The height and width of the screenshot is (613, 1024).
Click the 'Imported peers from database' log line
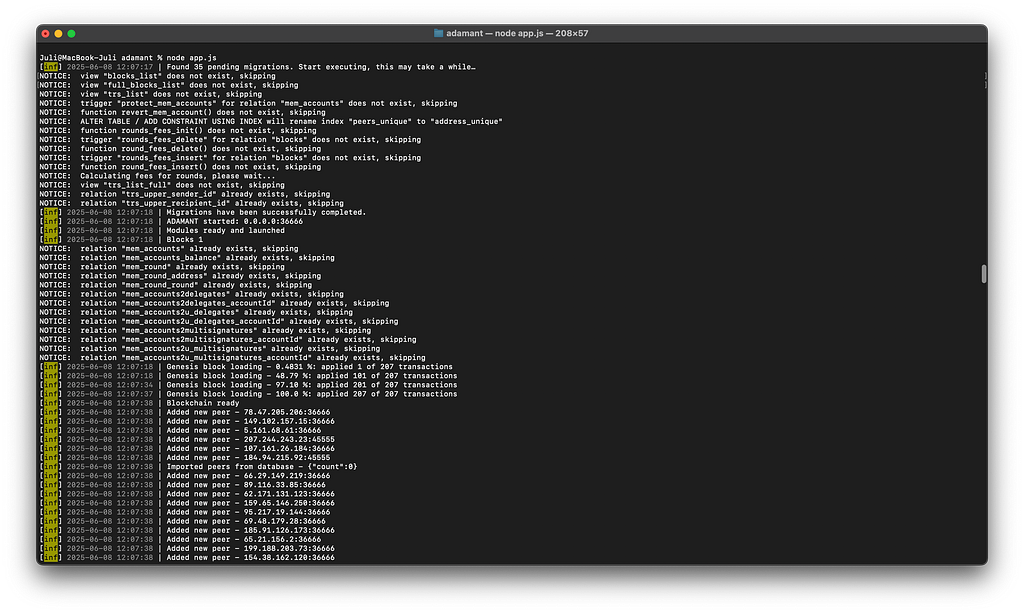click(x=199, y=467)
